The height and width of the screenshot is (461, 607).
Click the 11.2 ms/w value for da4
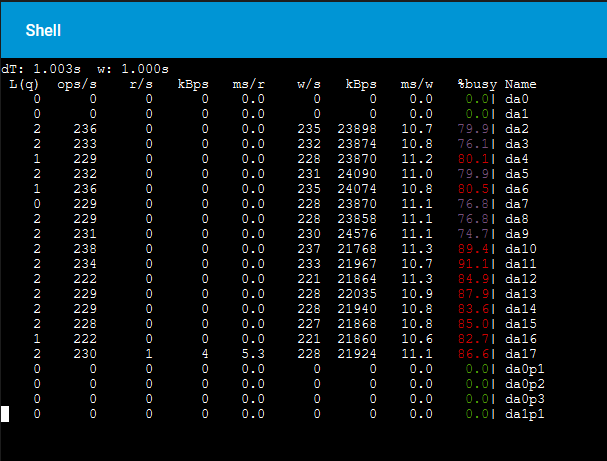pyautogui.click(x=417, y=159)
